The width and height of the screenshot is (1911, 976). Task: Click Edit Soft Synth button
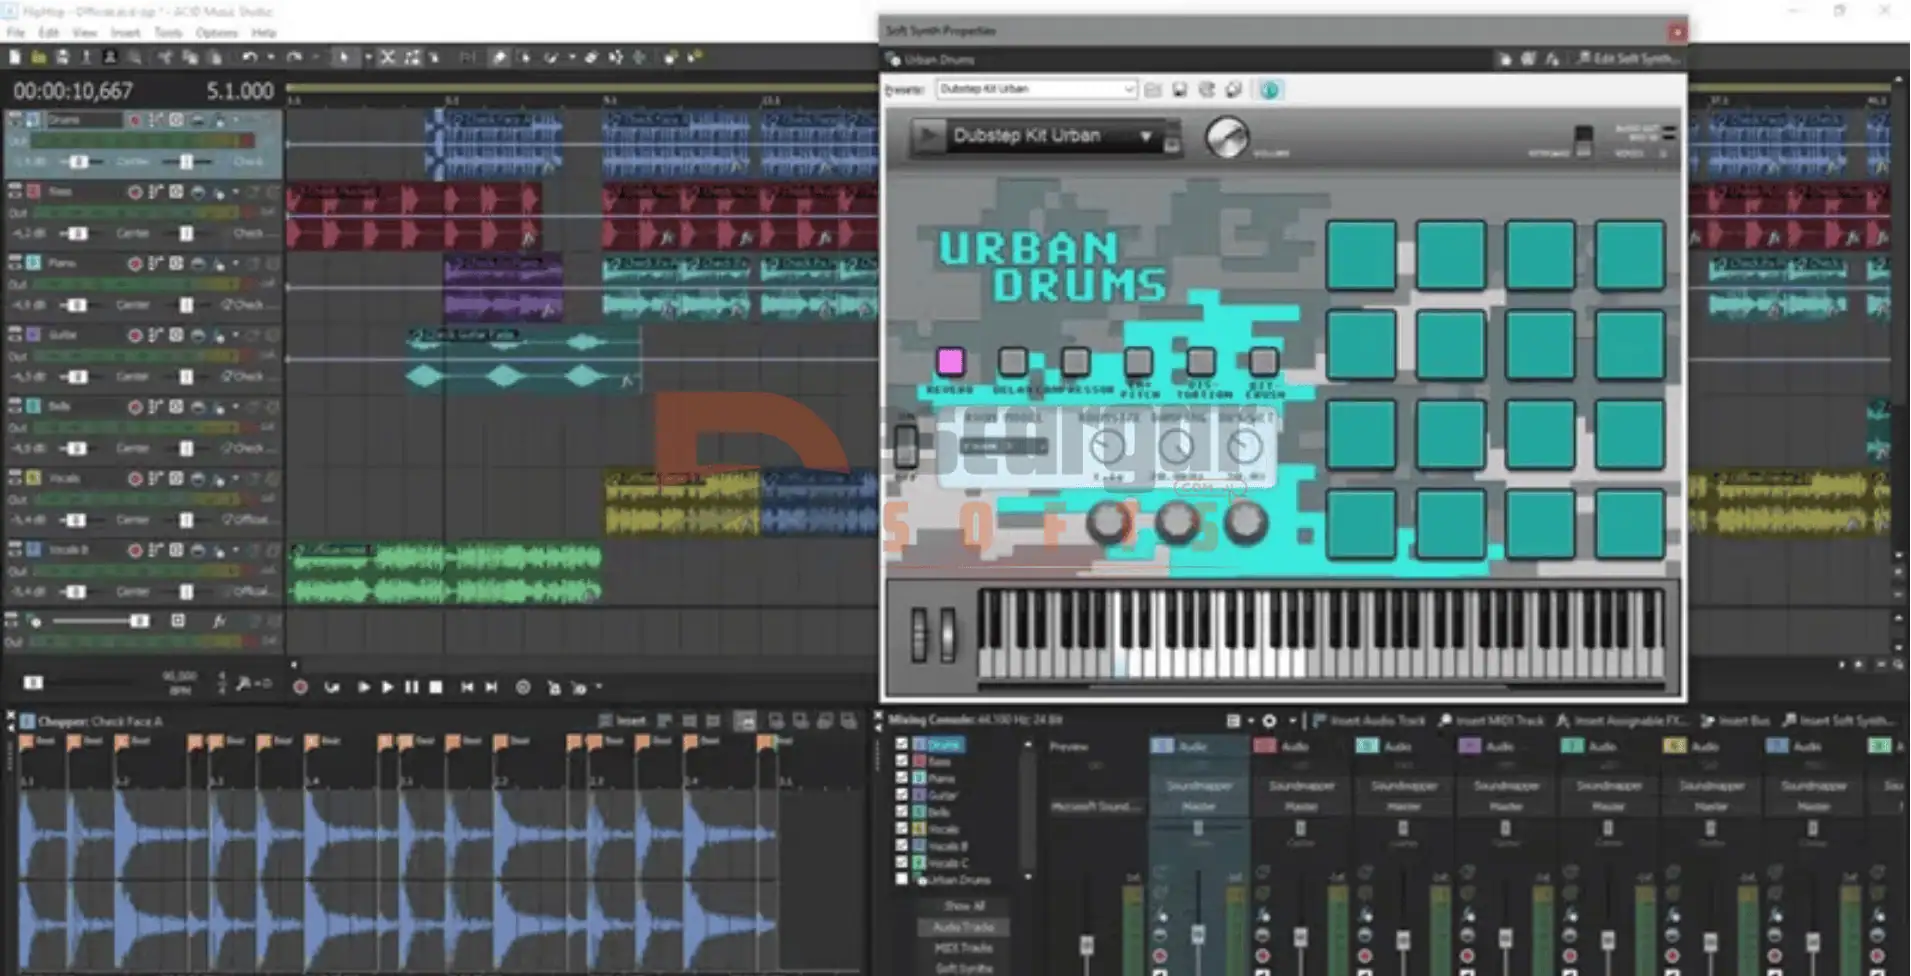1628,59
